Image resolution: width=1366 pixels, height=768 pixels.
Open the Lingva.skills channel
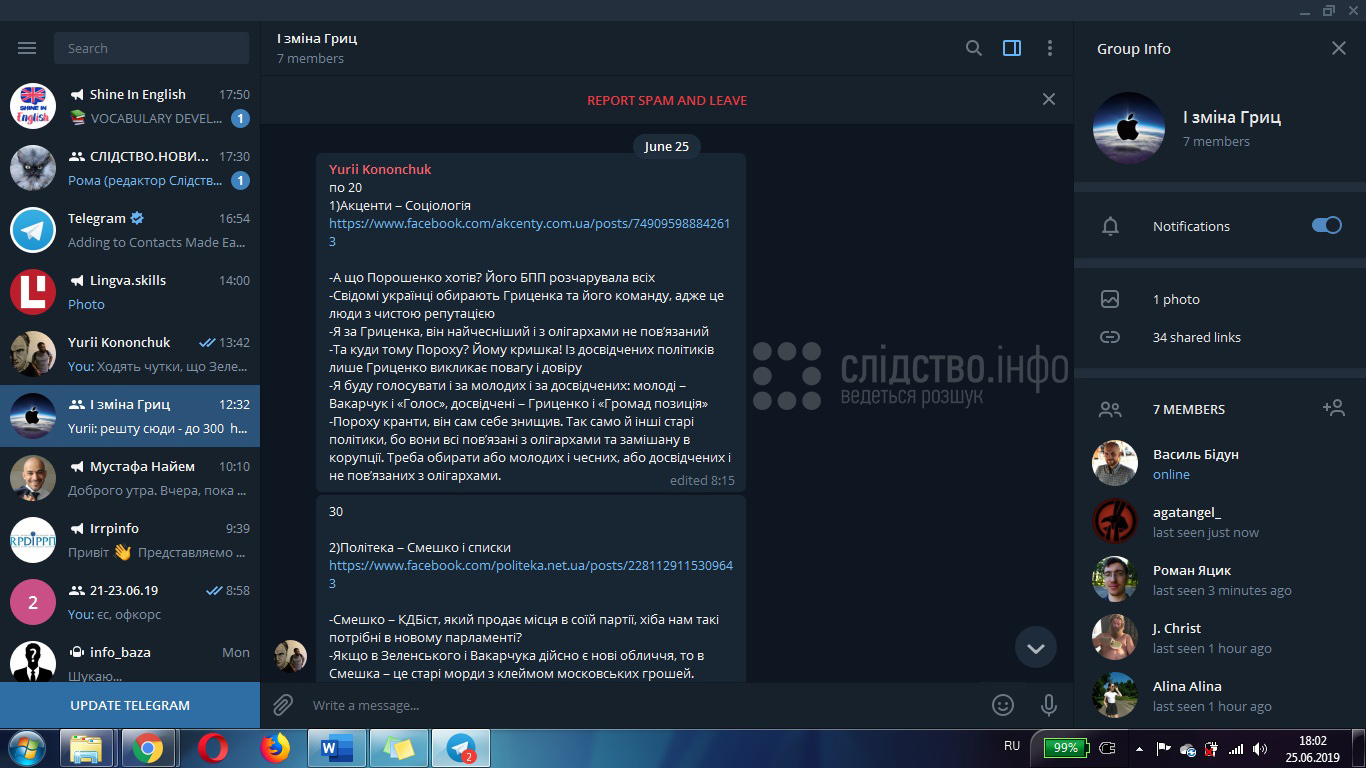pyautogui.click(x=130, y=292)
